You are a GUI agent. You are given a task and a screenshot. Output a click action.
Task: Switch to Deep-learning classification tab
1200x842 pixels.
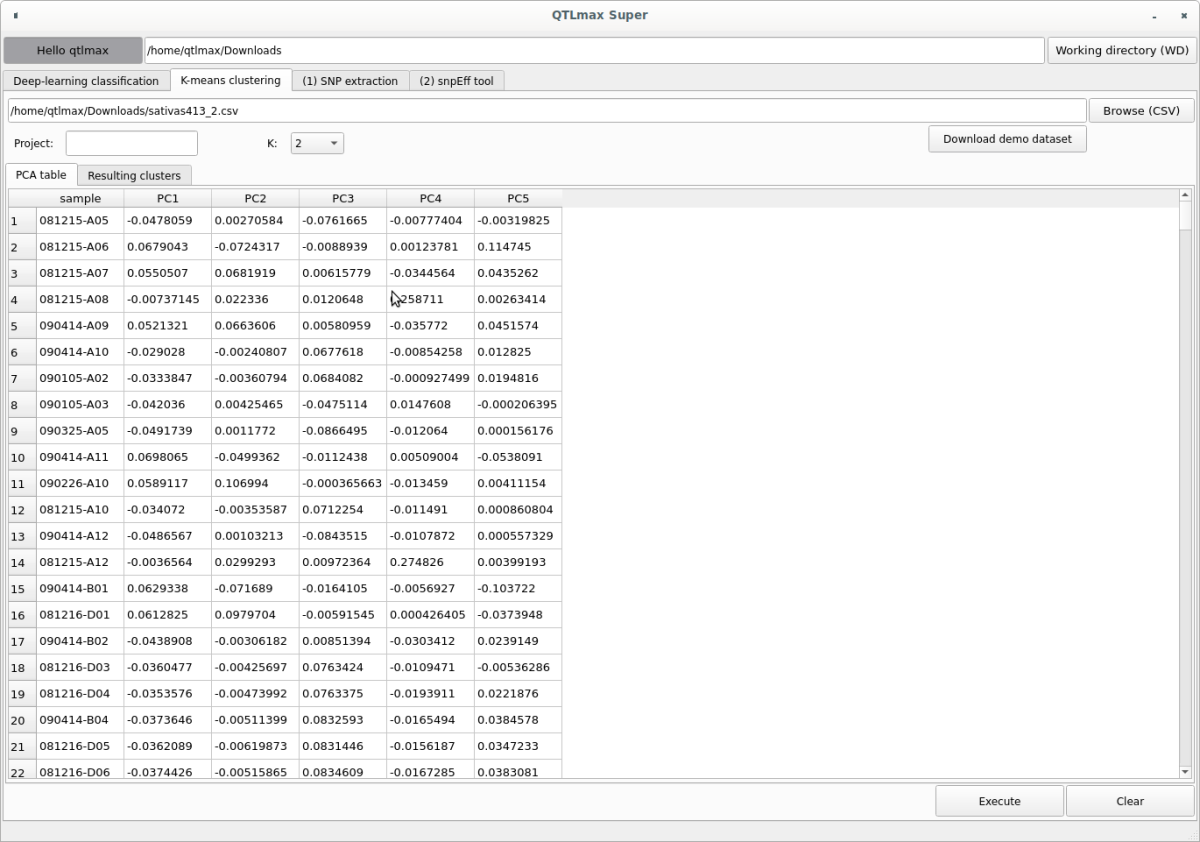tap(86, 81)
